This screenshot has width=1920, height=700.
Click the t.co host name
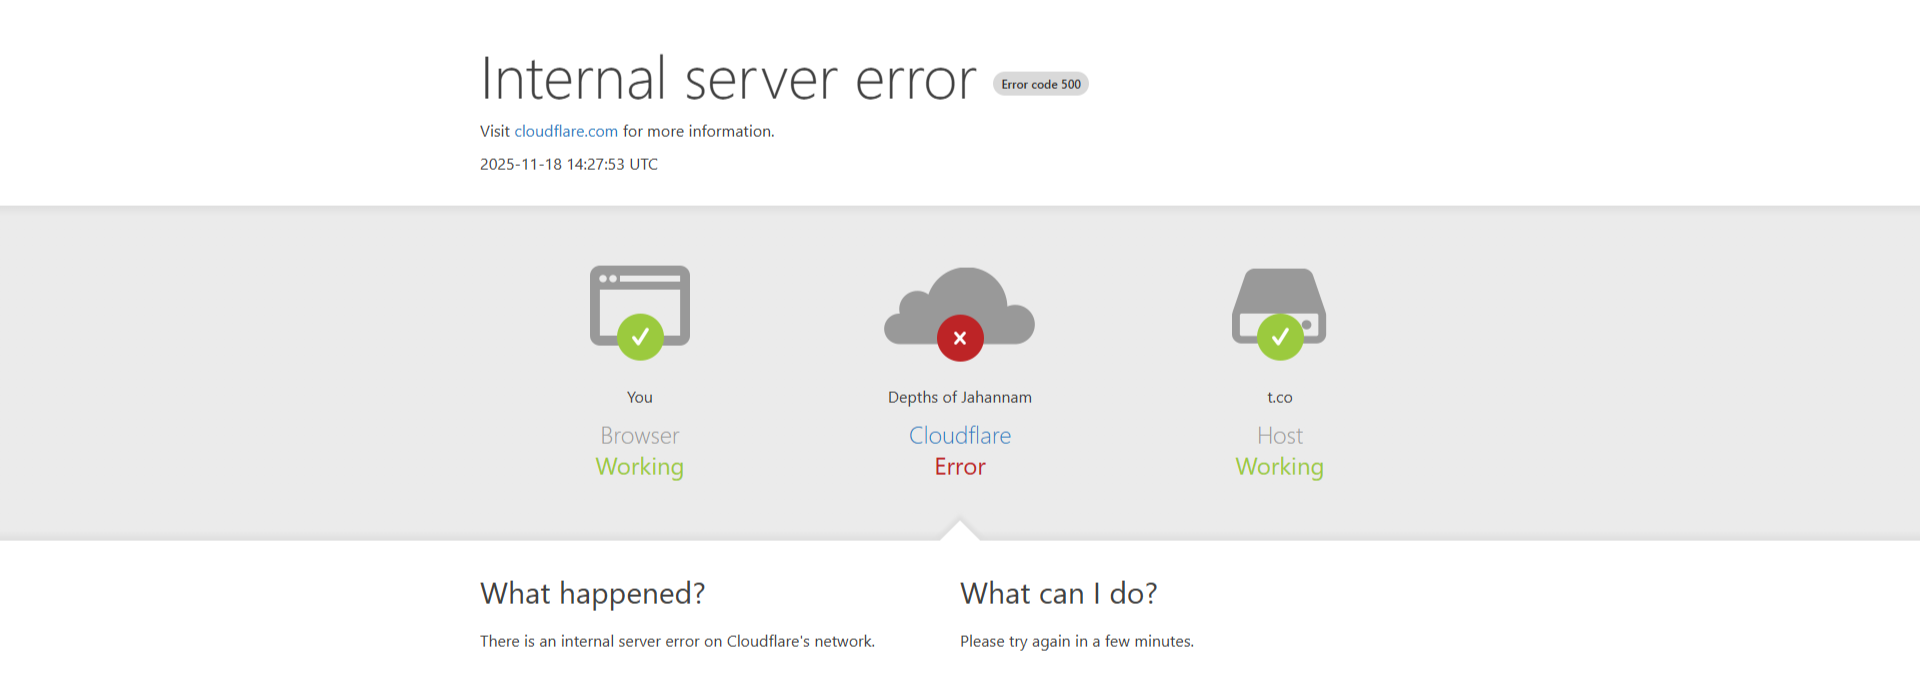(1280, 397)
